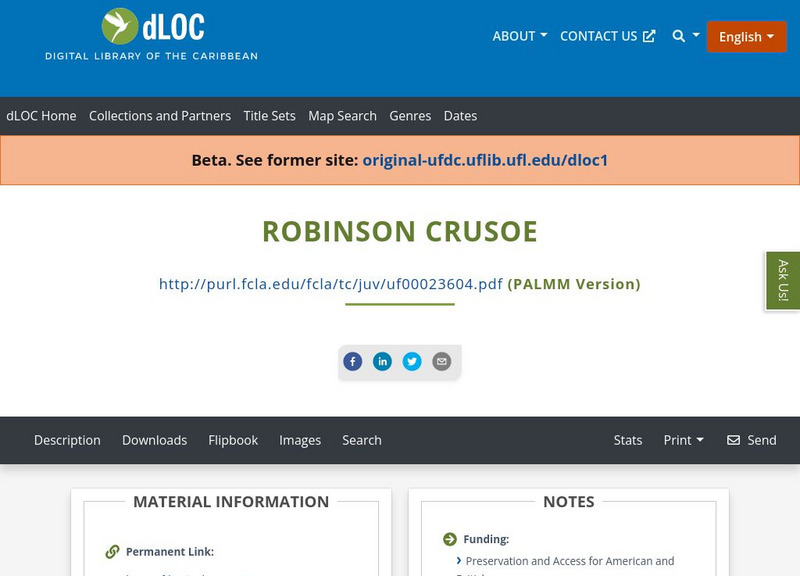
Task: Switch to the Flipbook tab
Action: click(x=232, y=440)
